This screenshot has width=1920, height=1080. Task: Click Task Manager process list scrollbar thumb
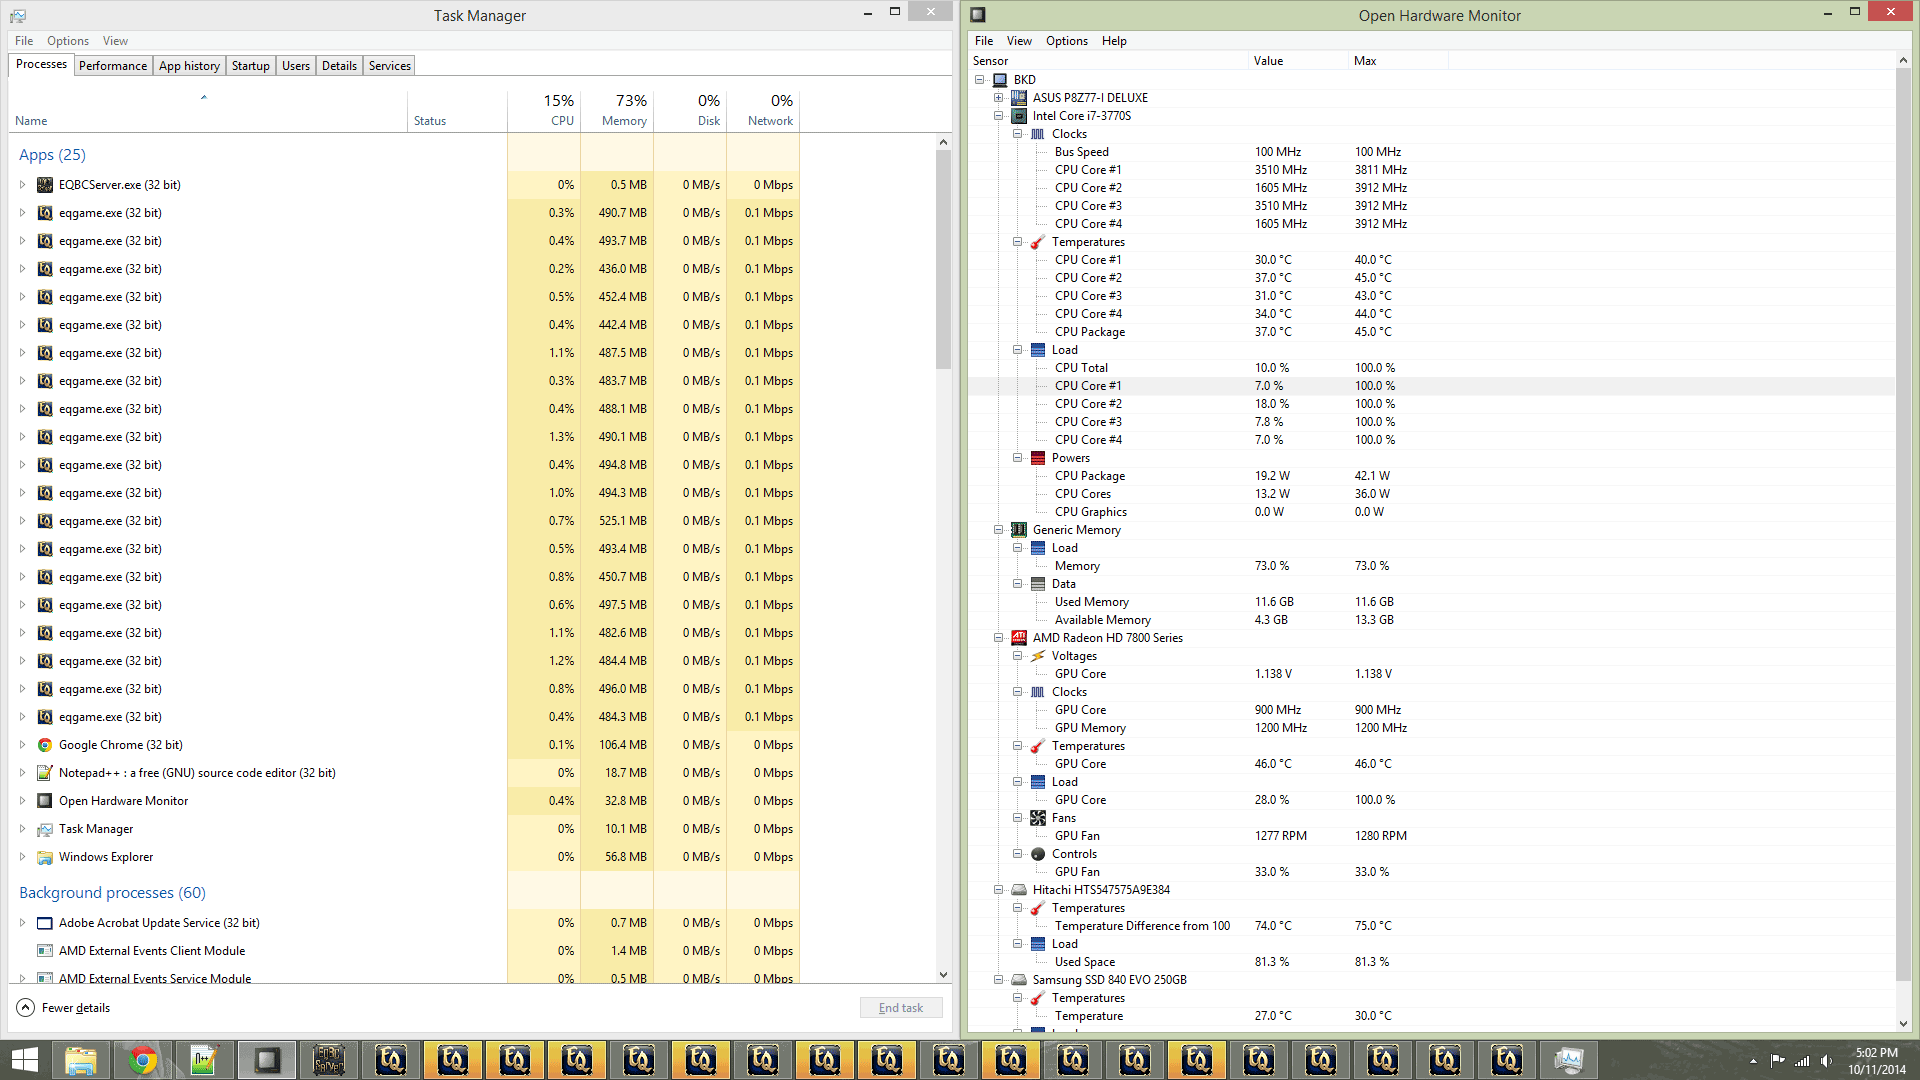click(943, 260)
